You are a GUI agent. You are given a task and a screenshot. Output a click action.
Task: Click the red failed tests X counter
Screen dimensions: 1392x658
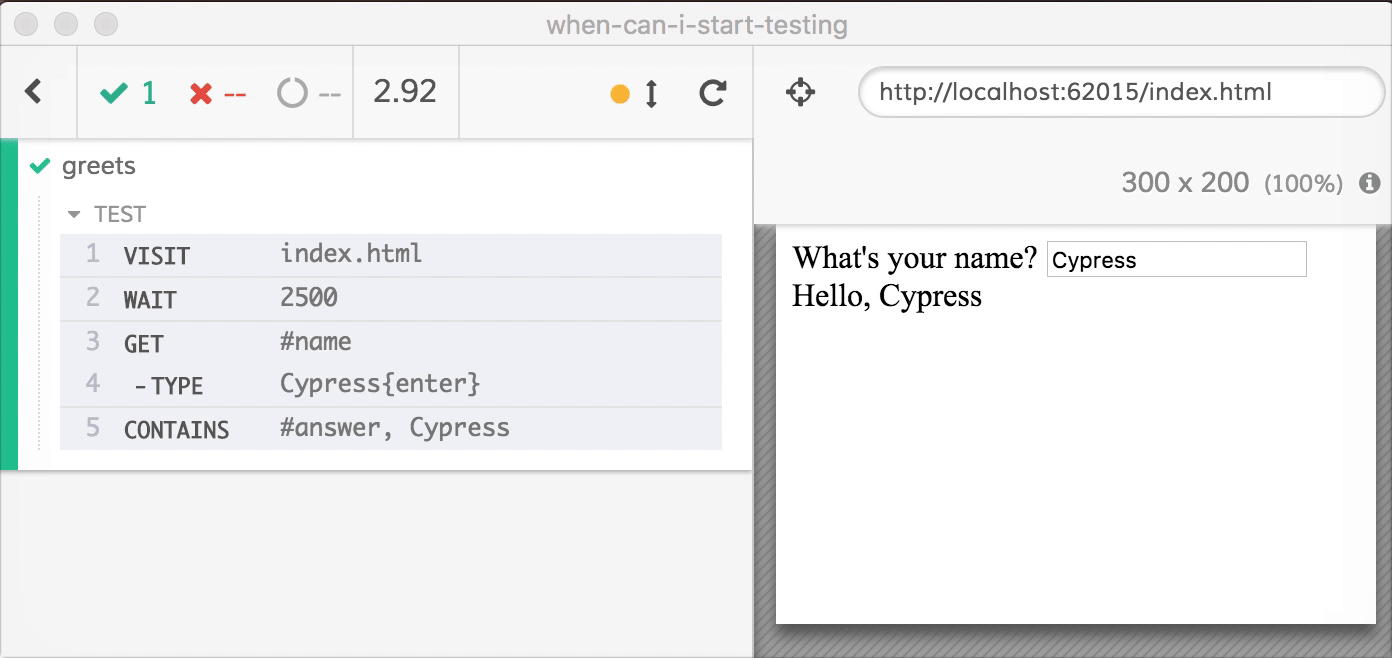[217, 94]
